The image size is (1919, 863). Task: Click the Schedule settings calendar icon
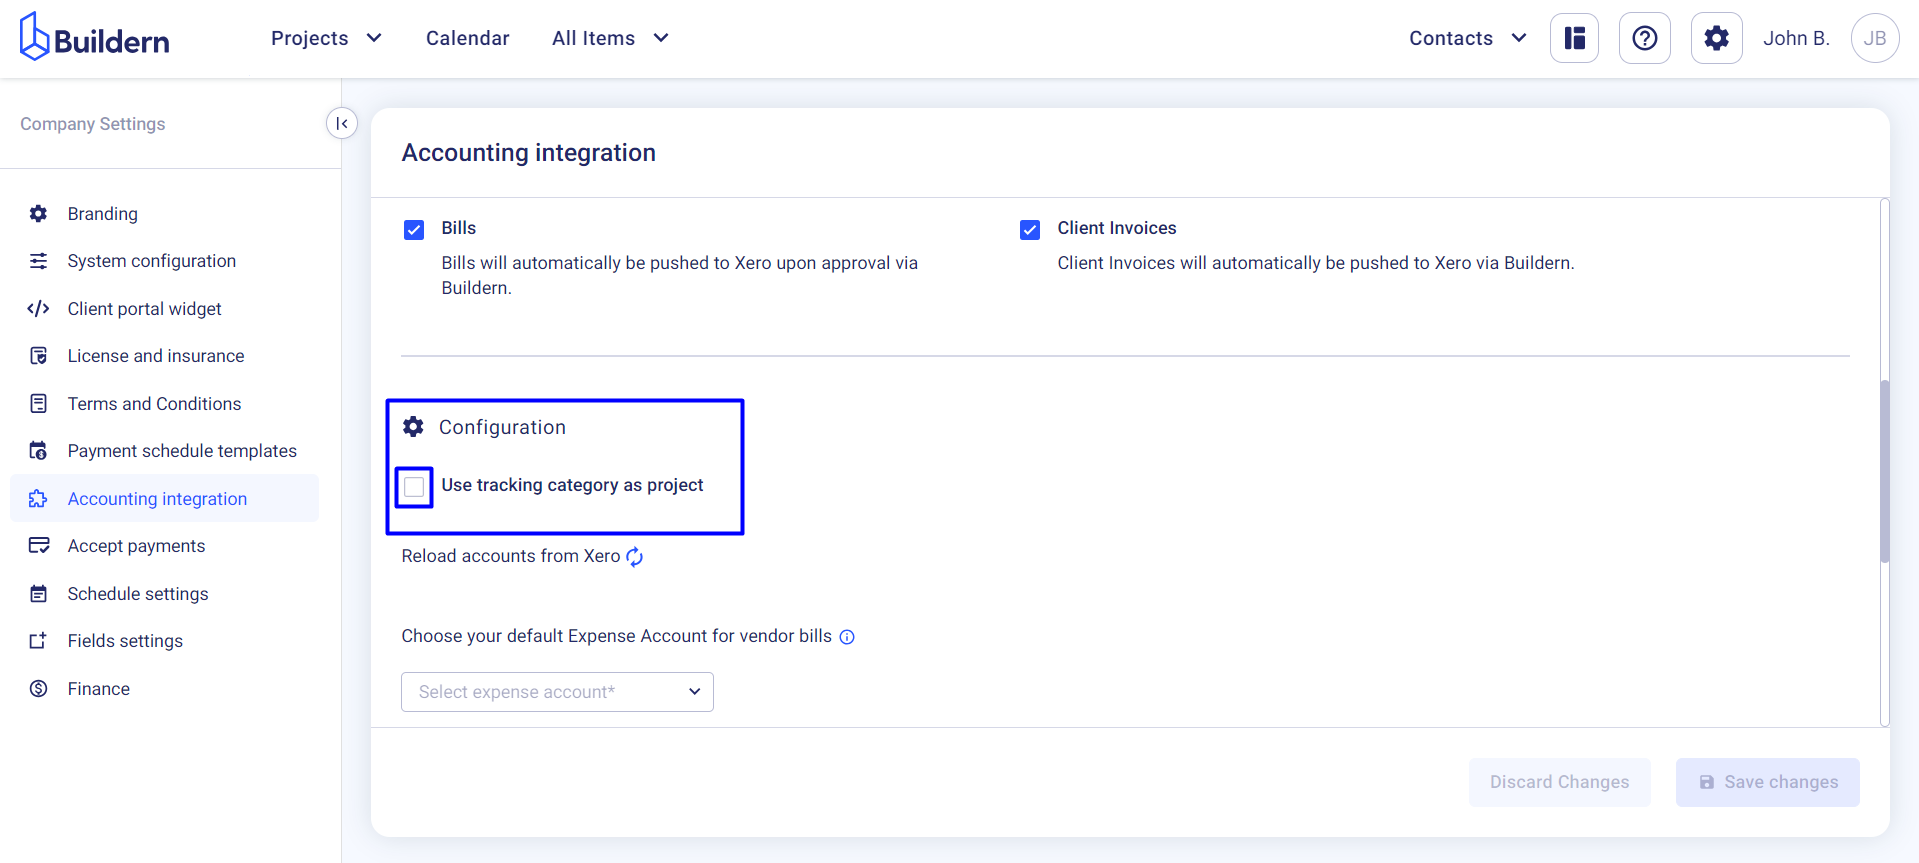click(39, 594)
